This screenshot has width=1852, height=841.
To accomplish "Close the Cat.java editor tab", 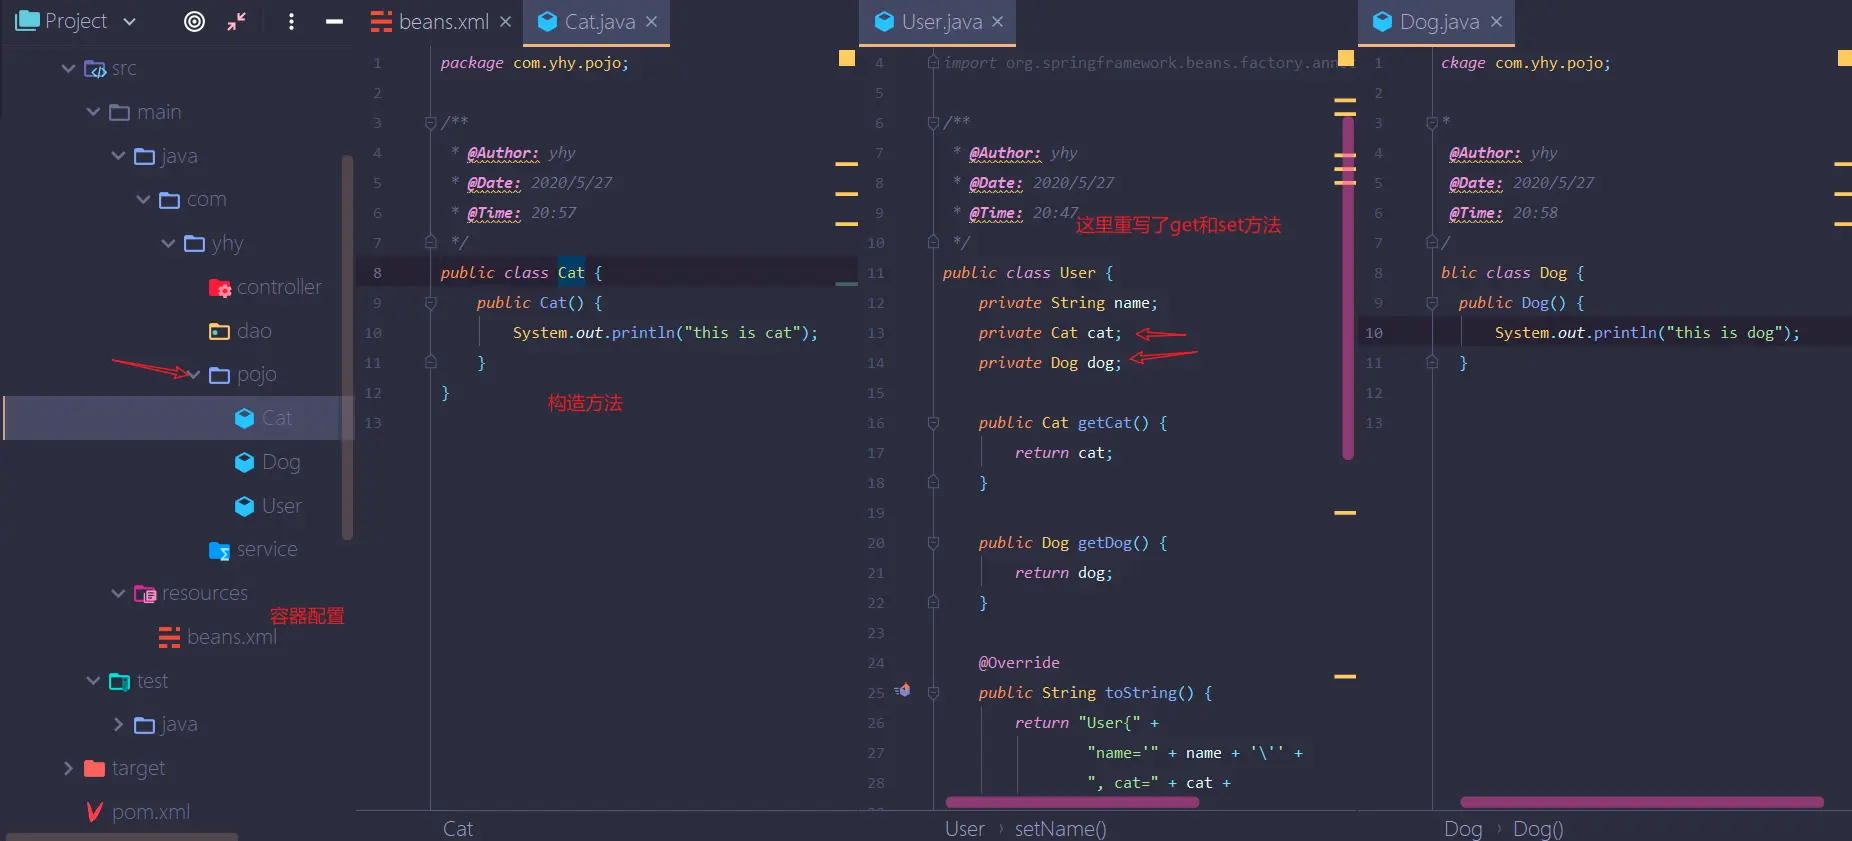I will (x=651, y=21).
